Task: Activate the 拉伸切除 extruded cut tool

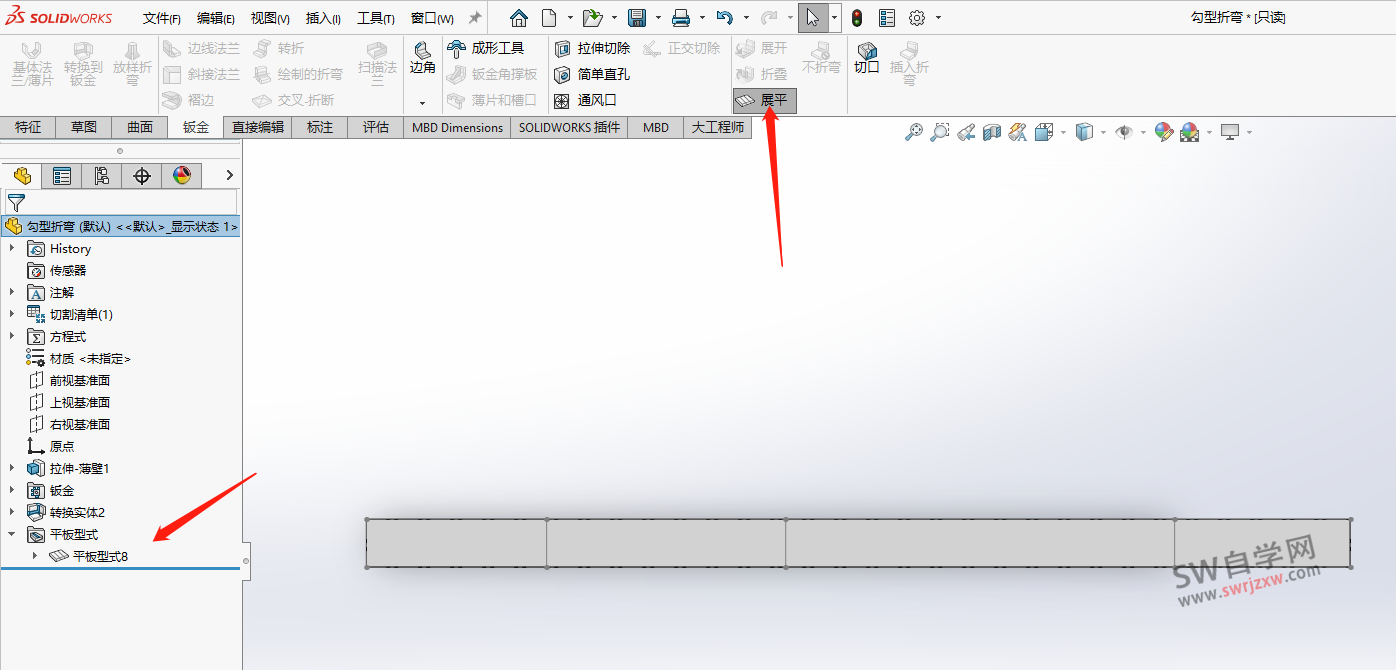Action: pos(602,46)
